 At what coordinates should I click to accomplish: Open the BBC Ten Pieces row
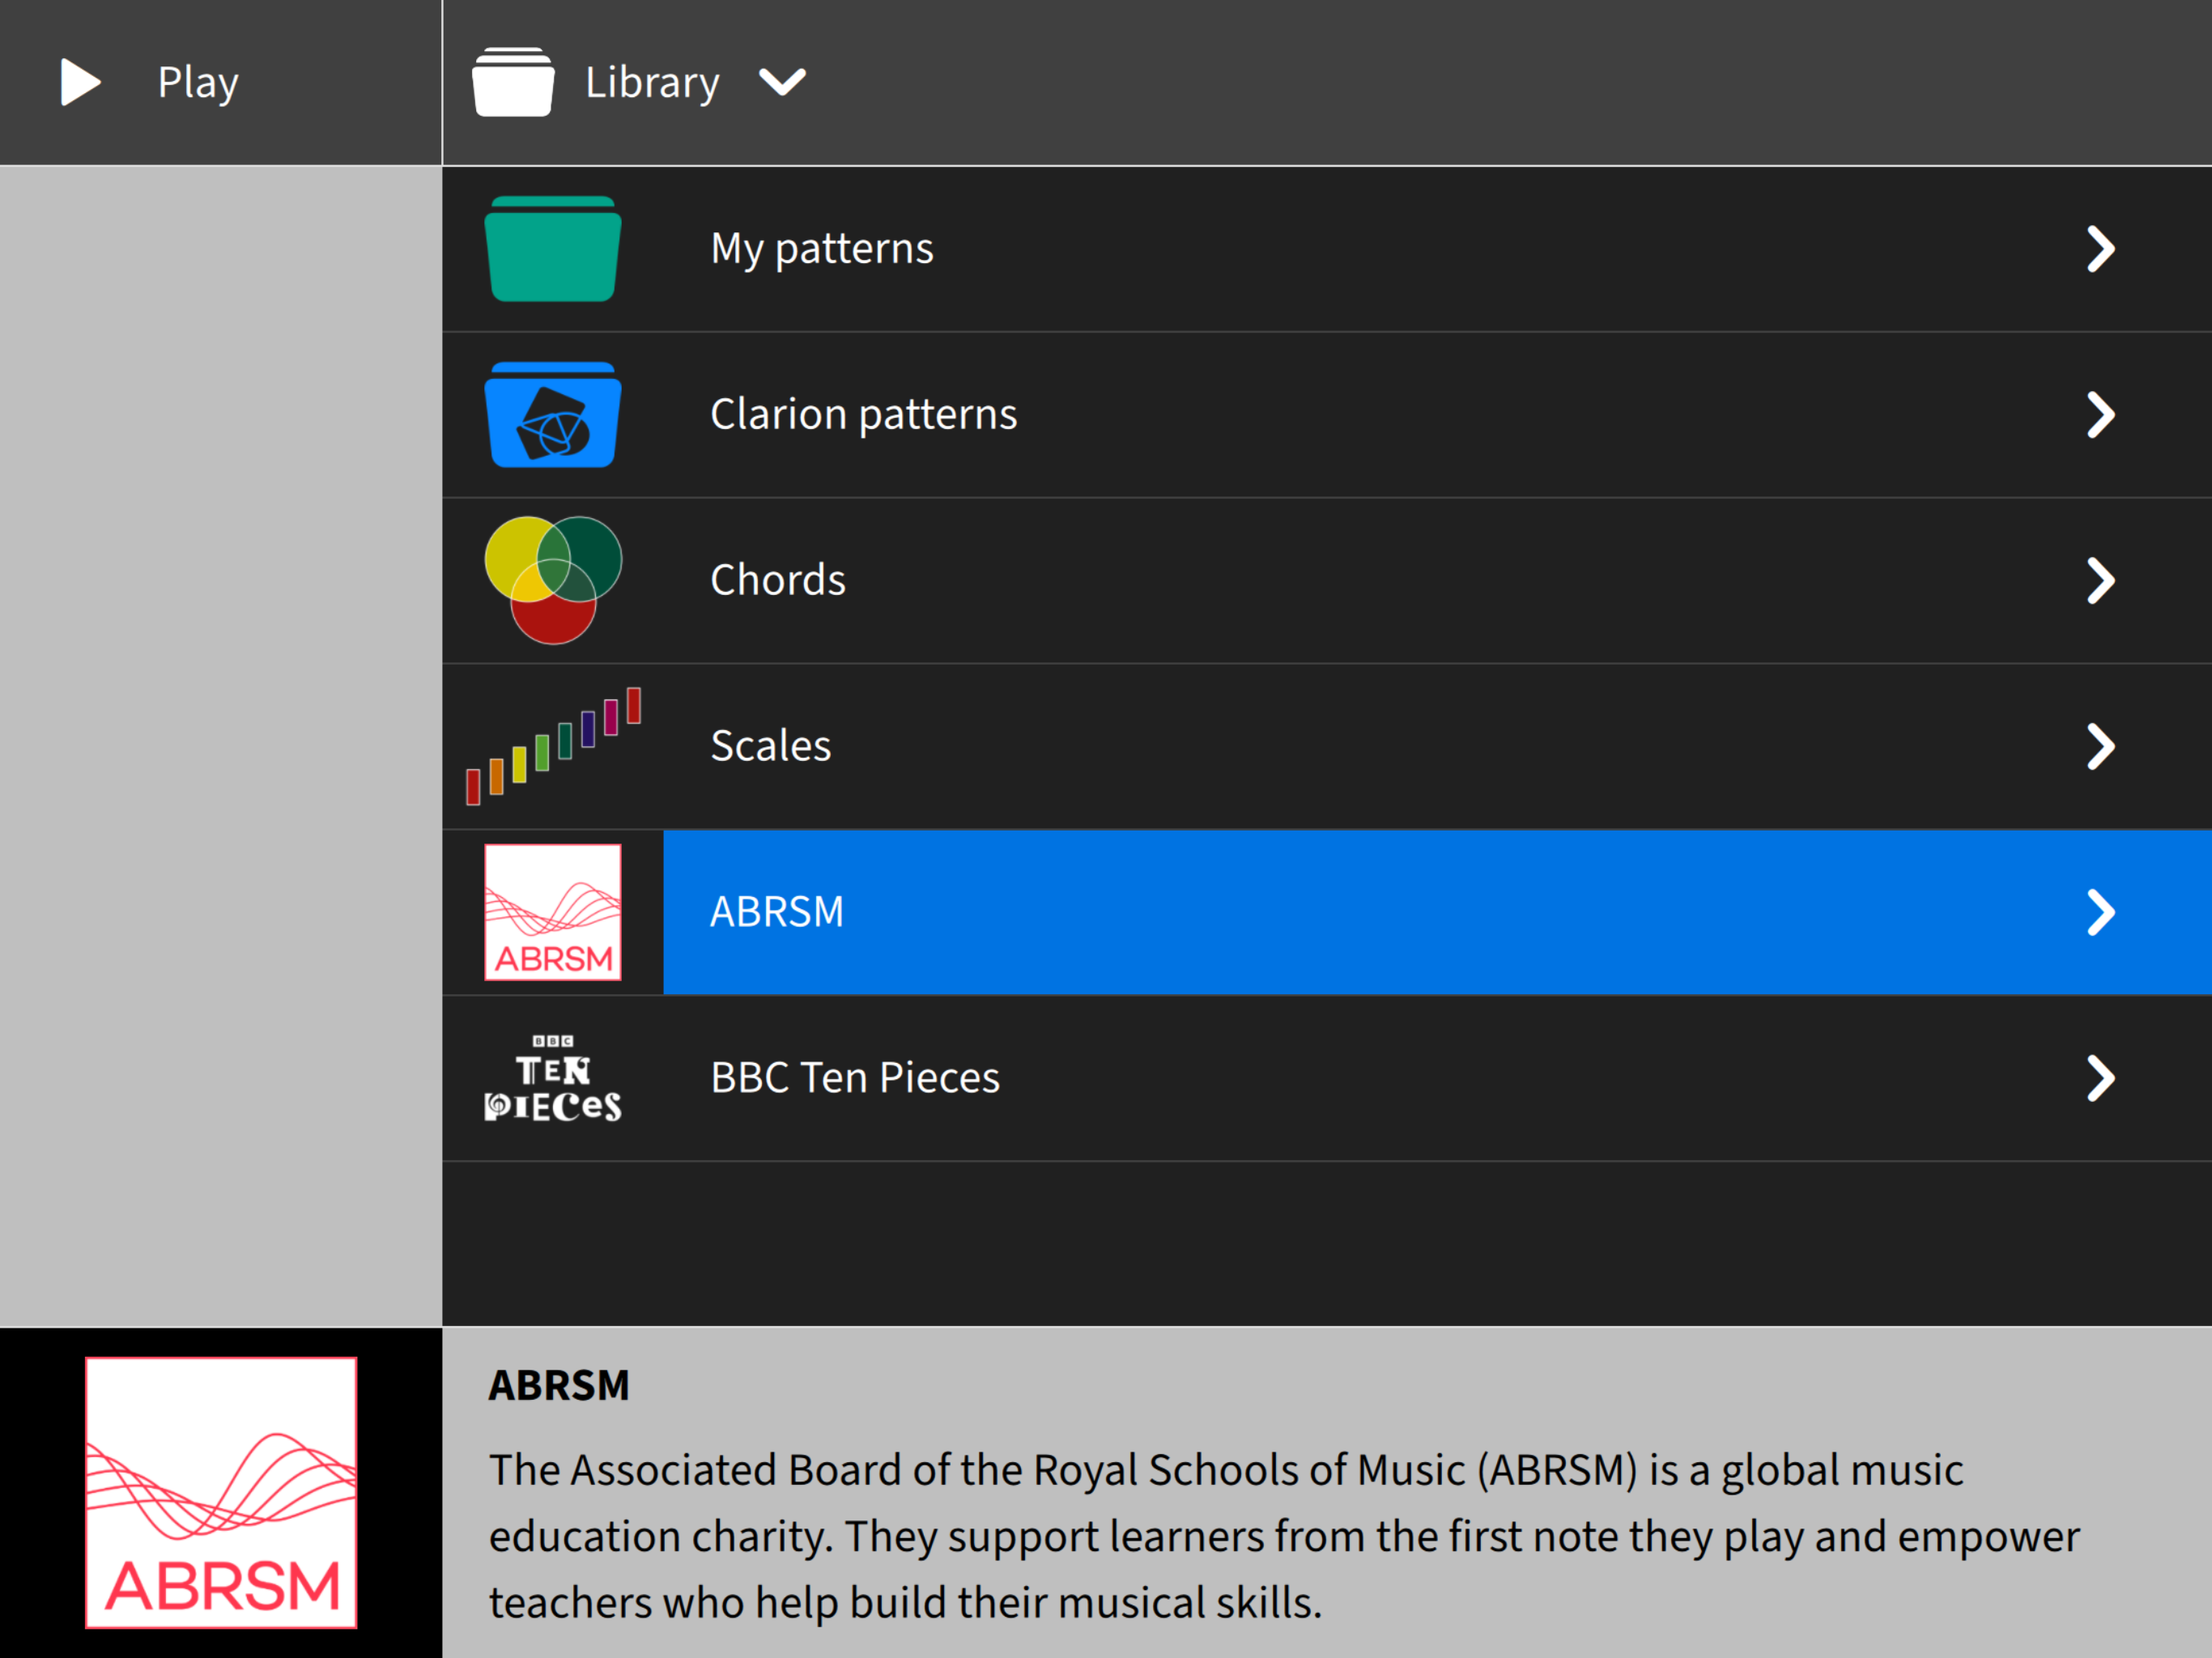1327,1079
